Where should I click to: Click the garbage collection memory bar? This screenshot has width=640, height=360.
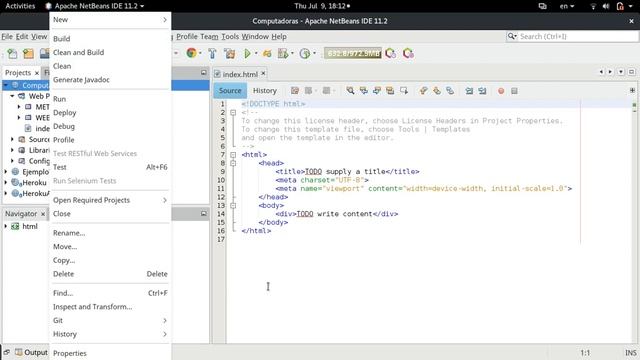point(353,53)
